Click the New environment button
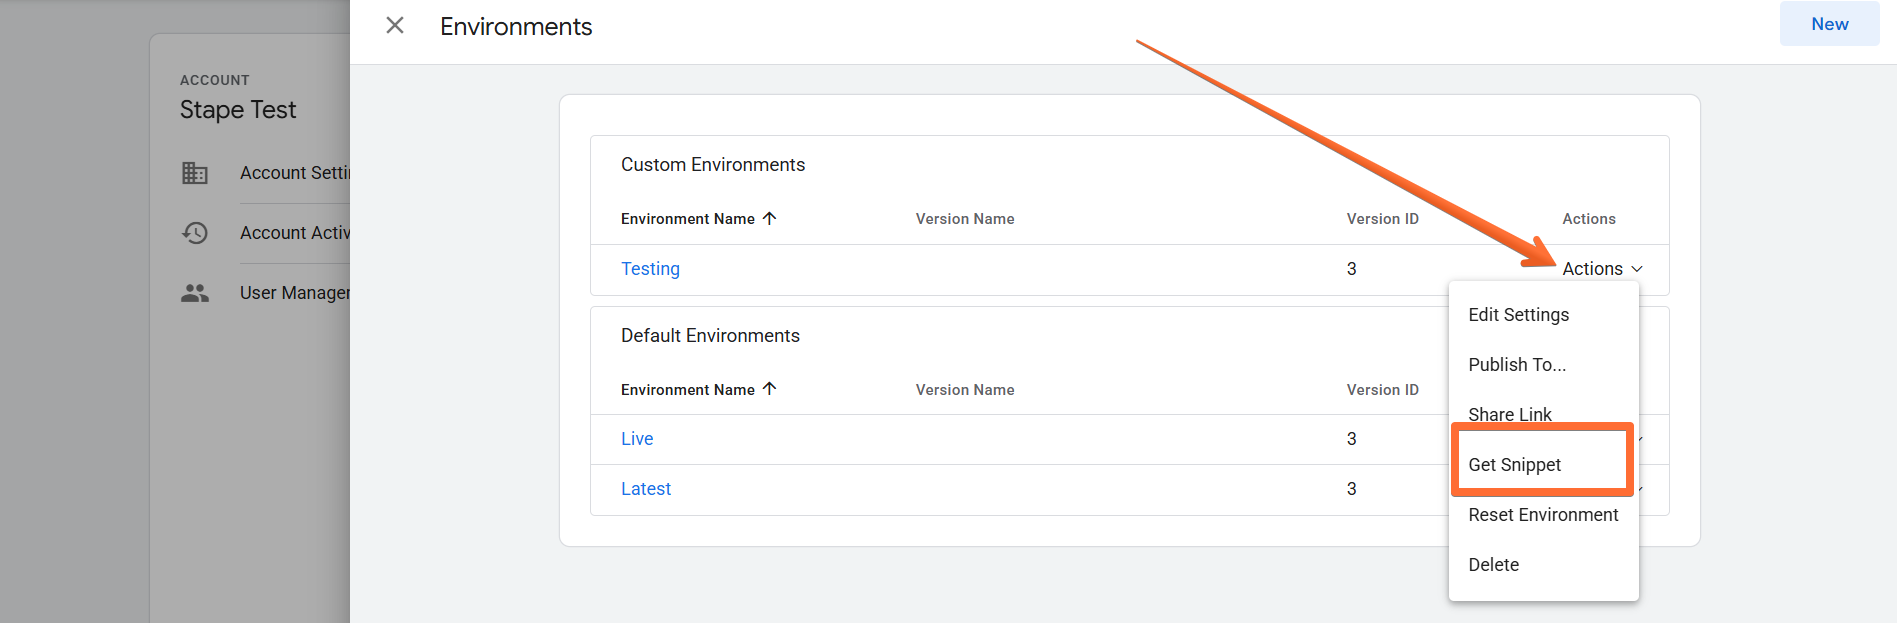 1829,24
